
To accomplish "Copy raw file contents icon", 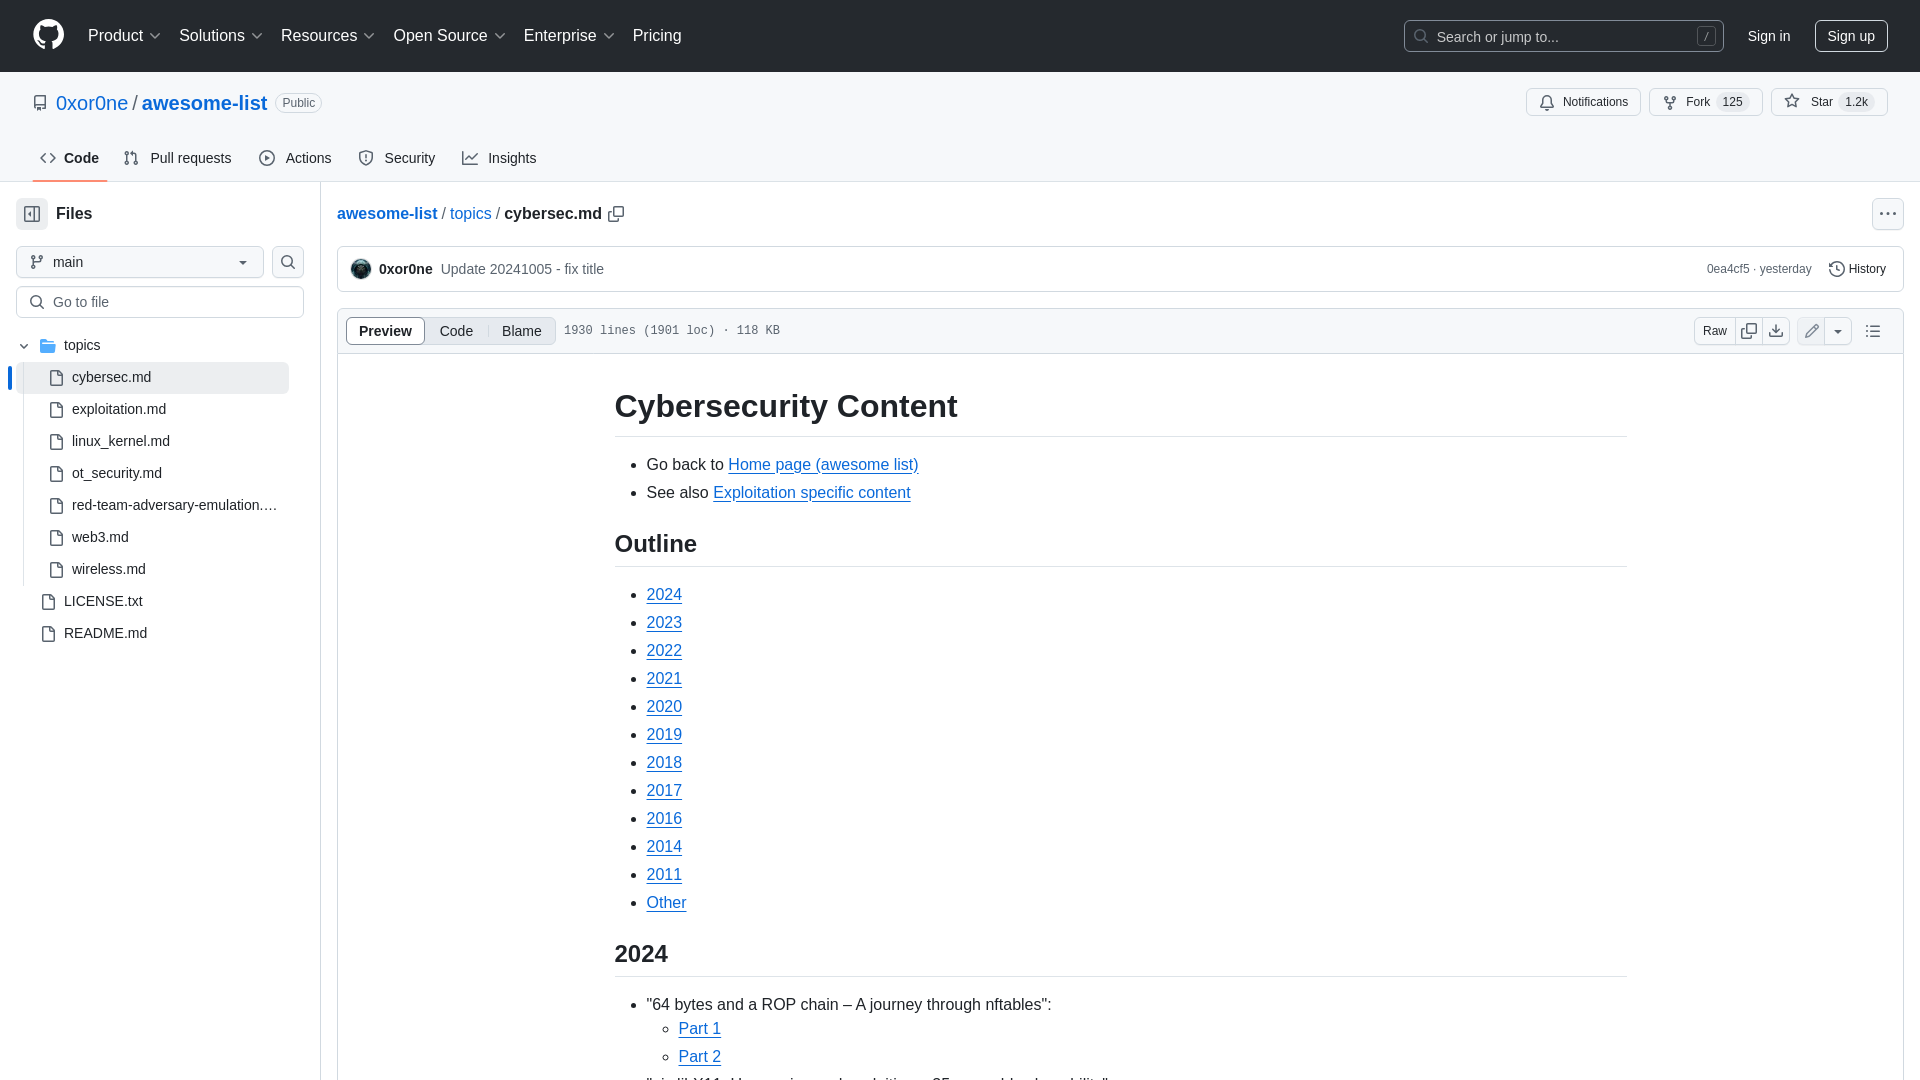I will tap(1749, 331).
